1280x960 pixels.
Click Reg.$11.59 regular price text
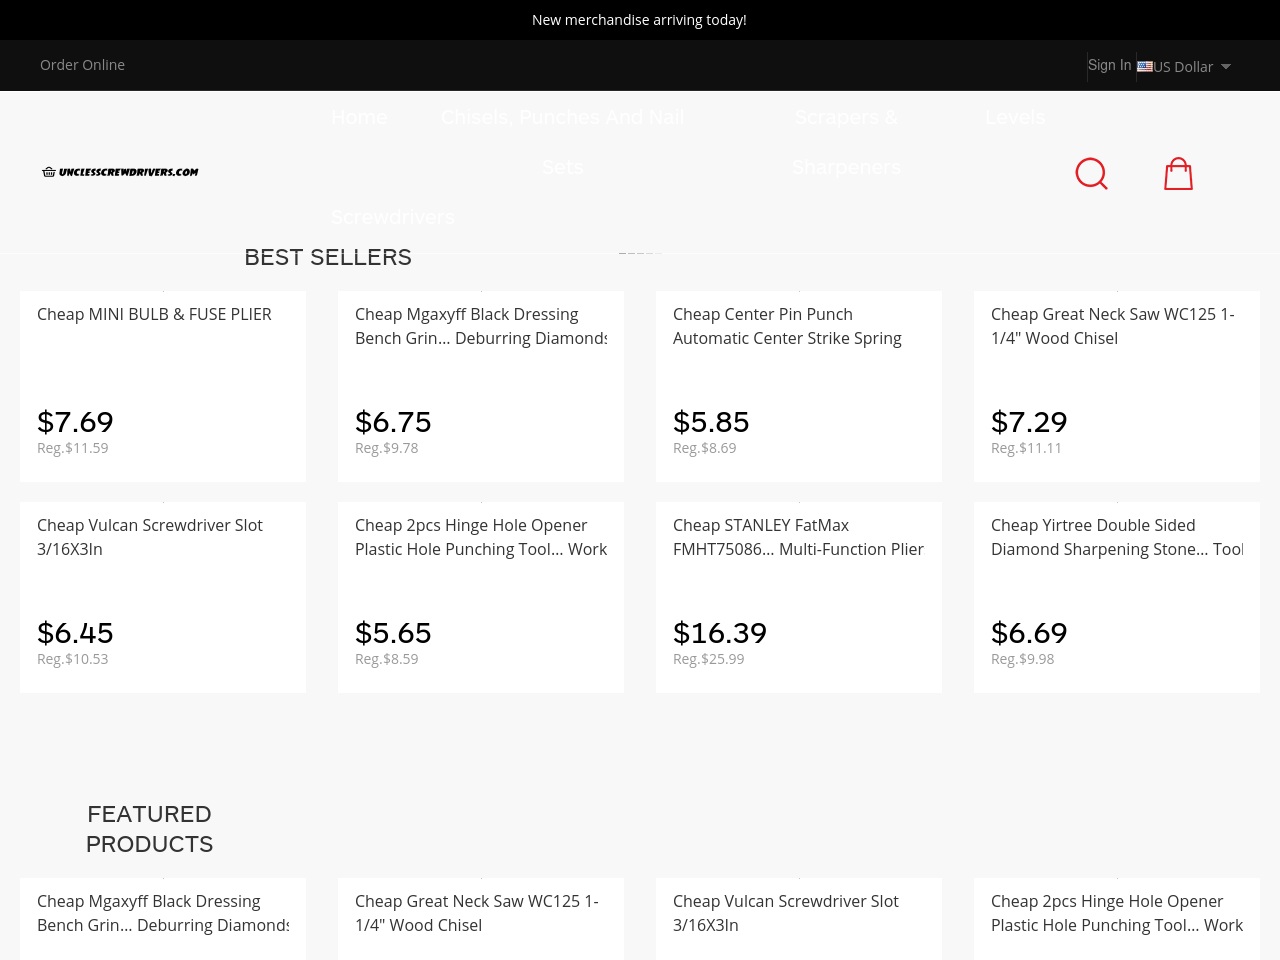[x=72, y=448]
